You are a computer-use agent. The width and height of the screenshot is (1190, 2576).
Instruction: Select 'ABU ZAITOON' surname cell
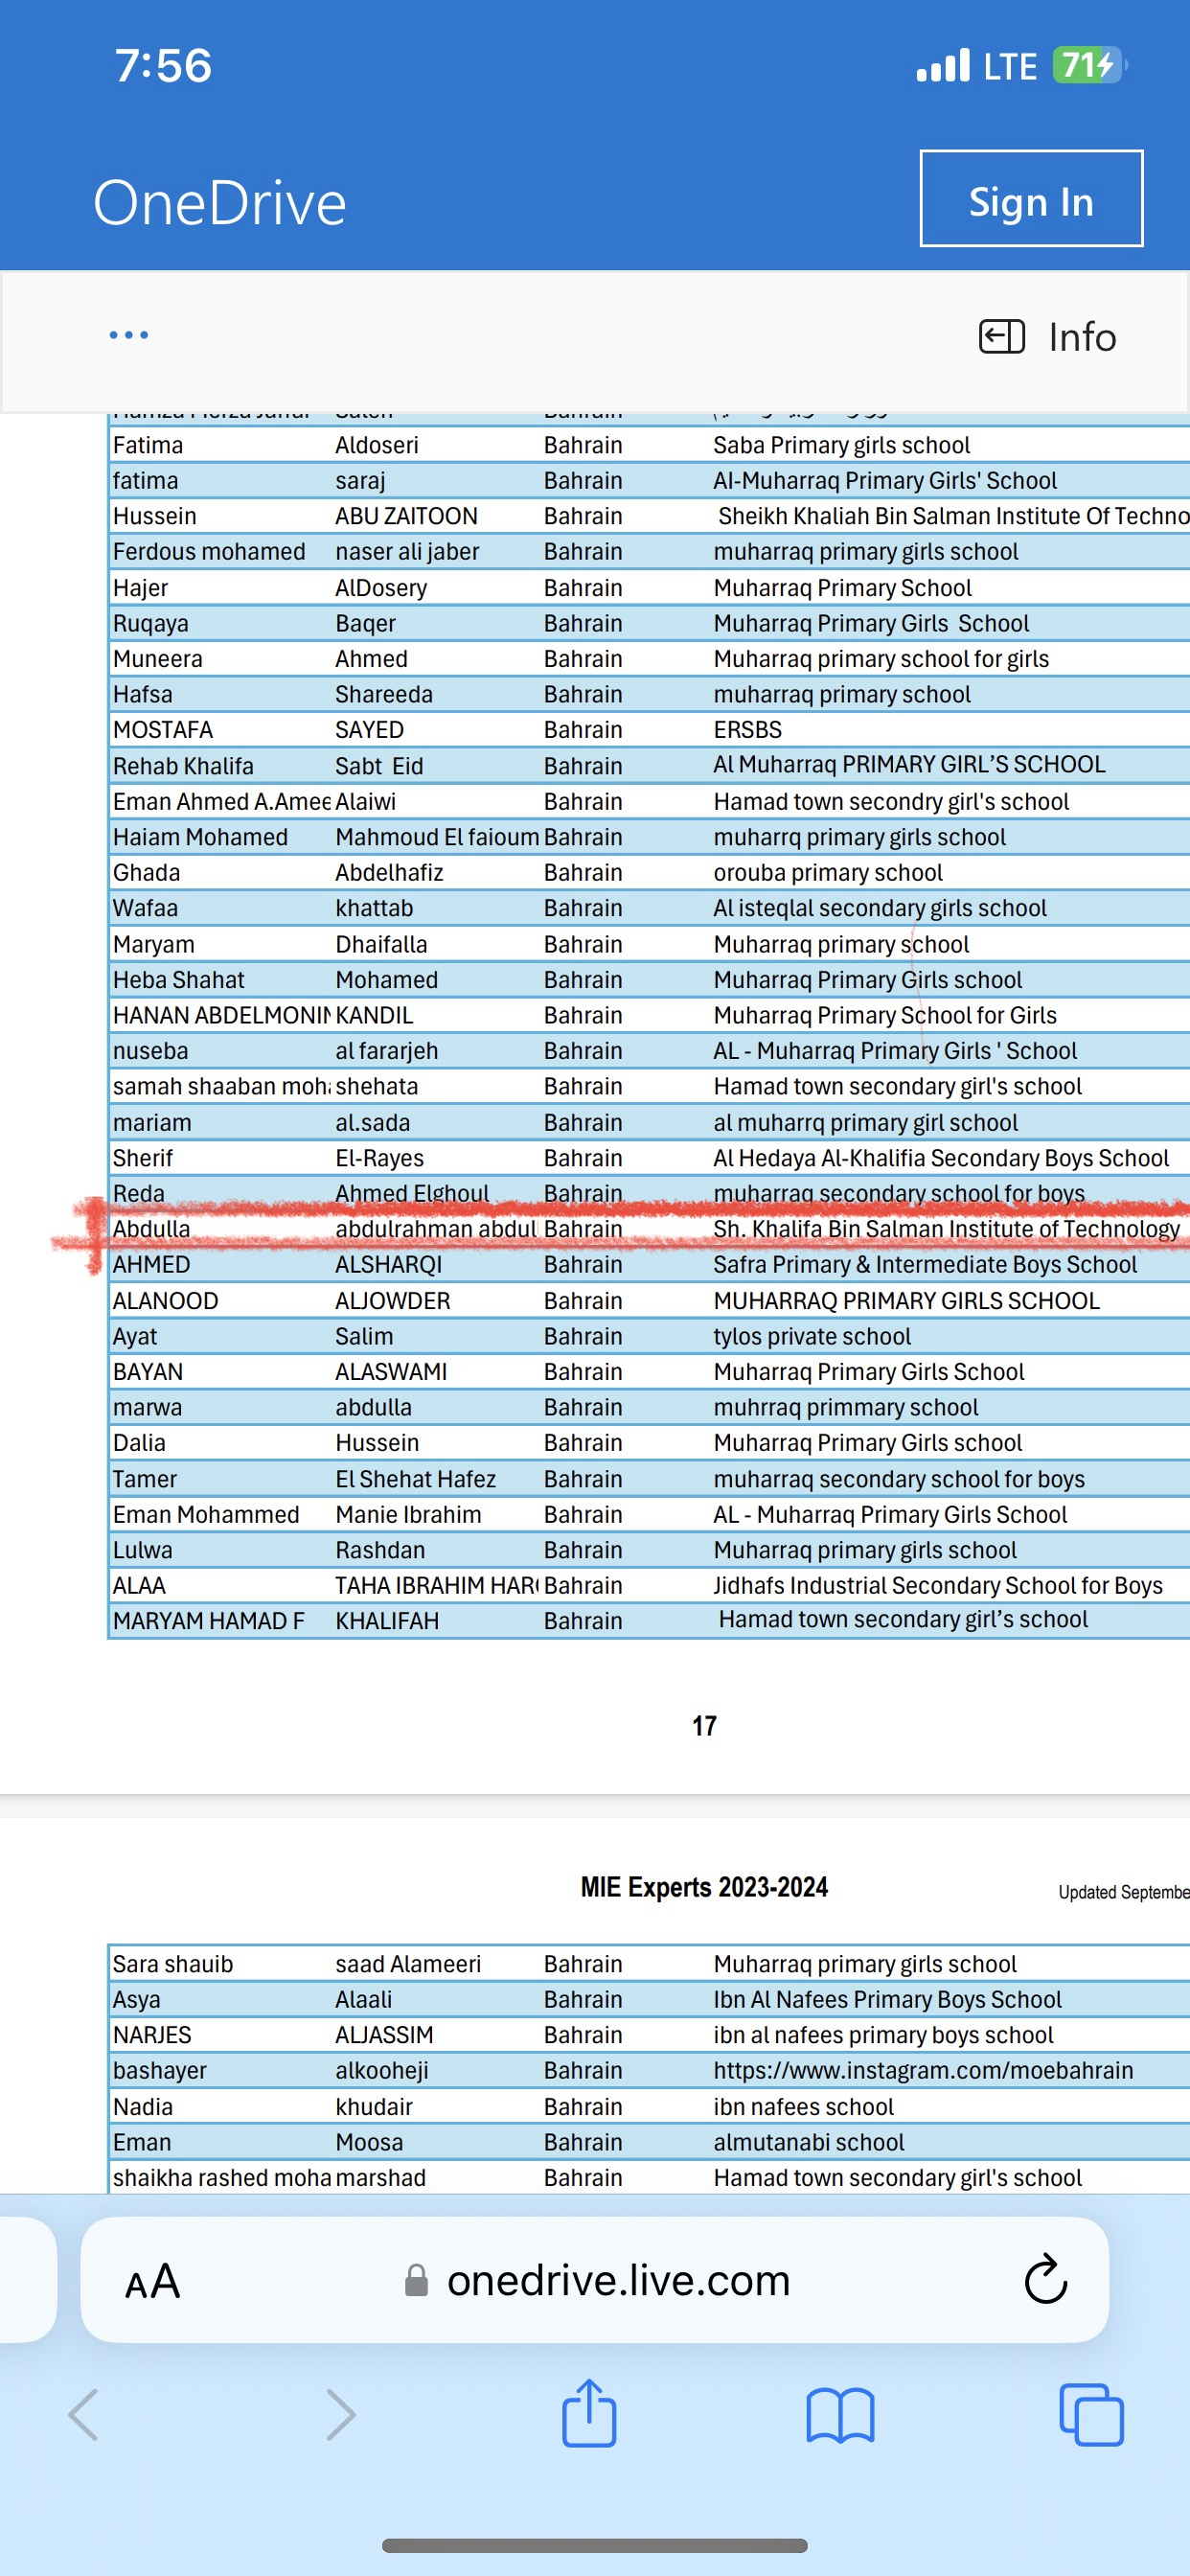point(406,516)
